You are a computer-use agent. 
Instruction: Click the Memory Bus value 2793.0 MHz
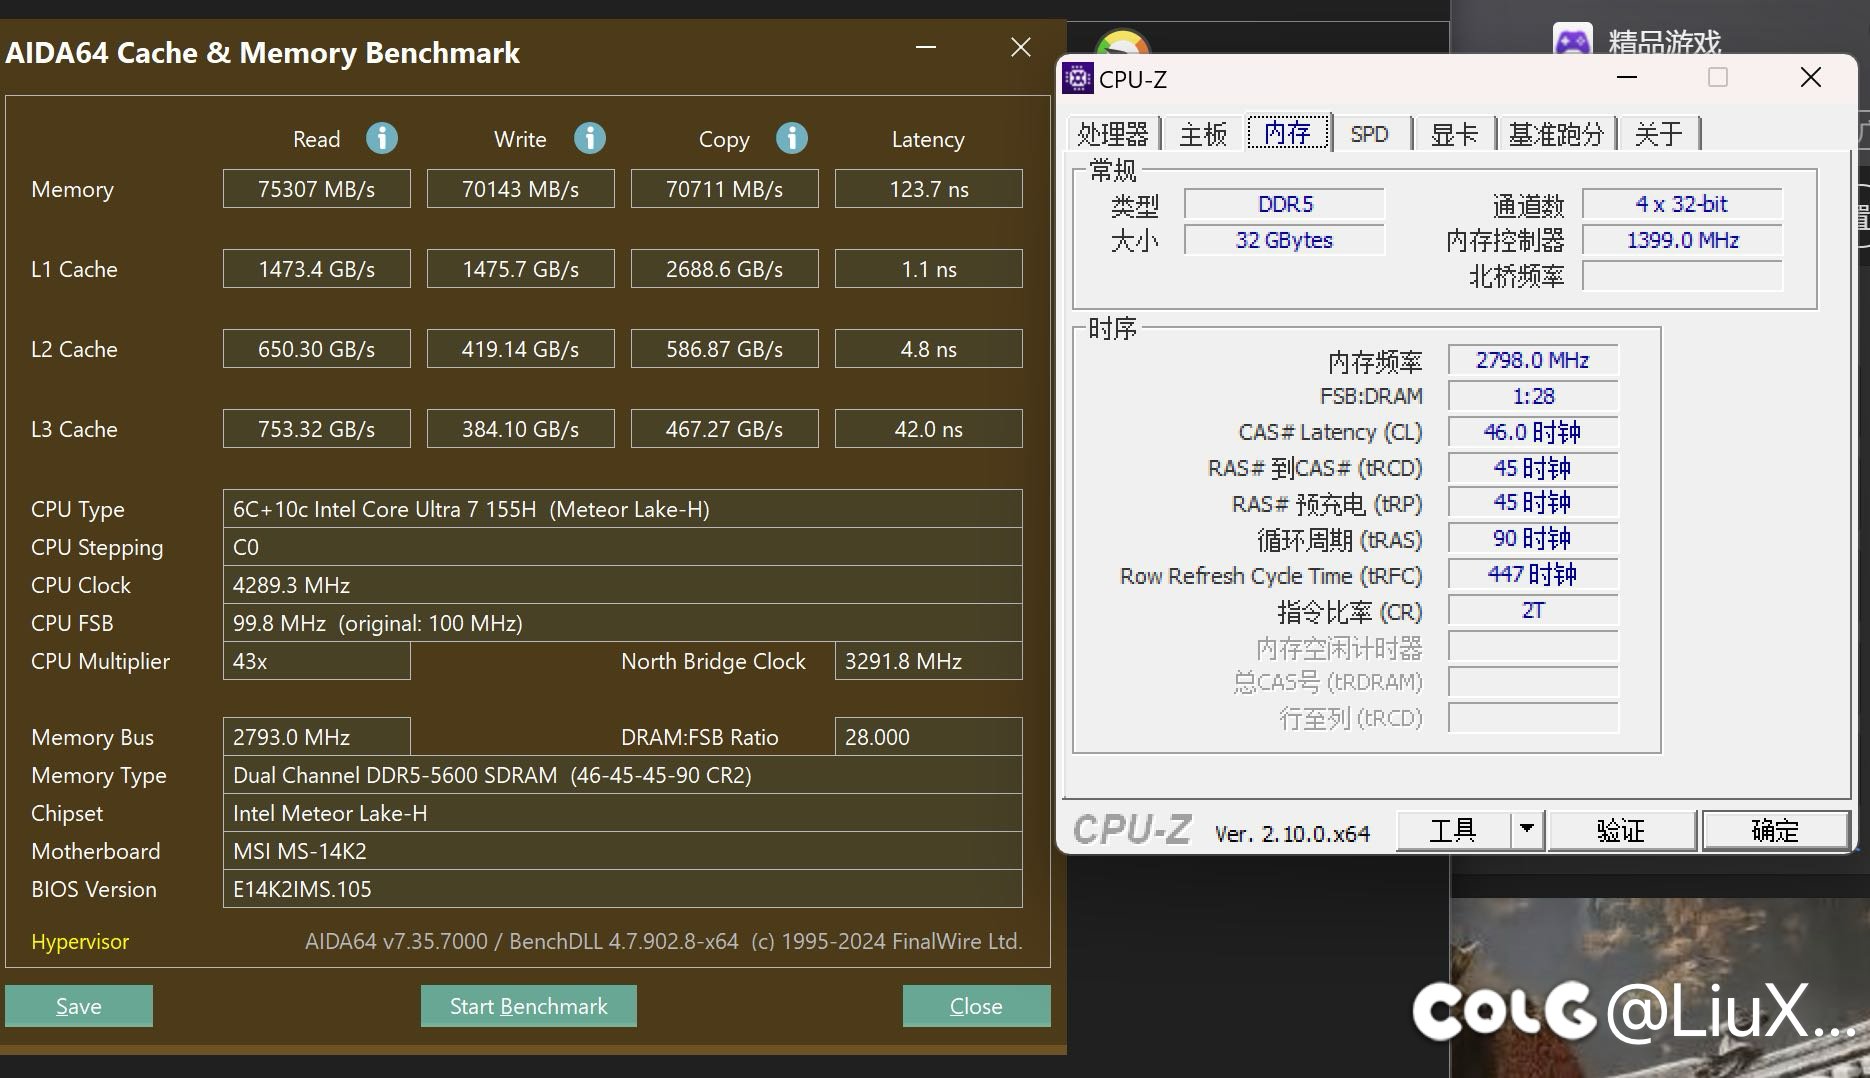317,737
